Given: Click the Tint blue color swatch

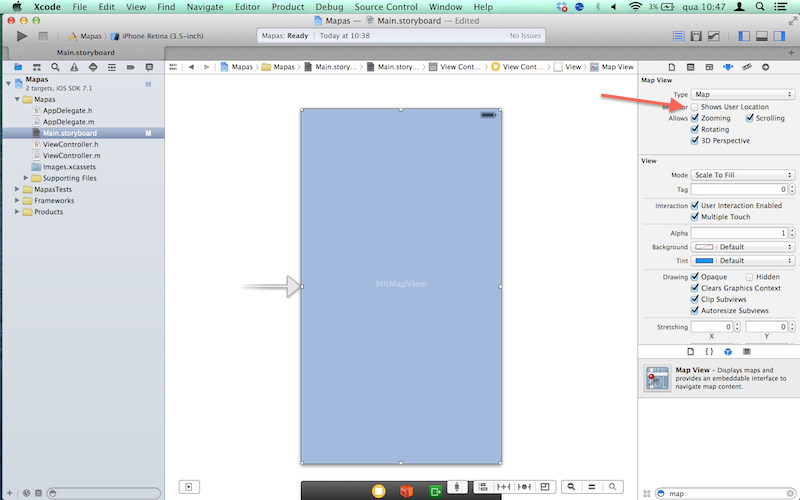Looking at the screenshot, I should tap(704, 261).
